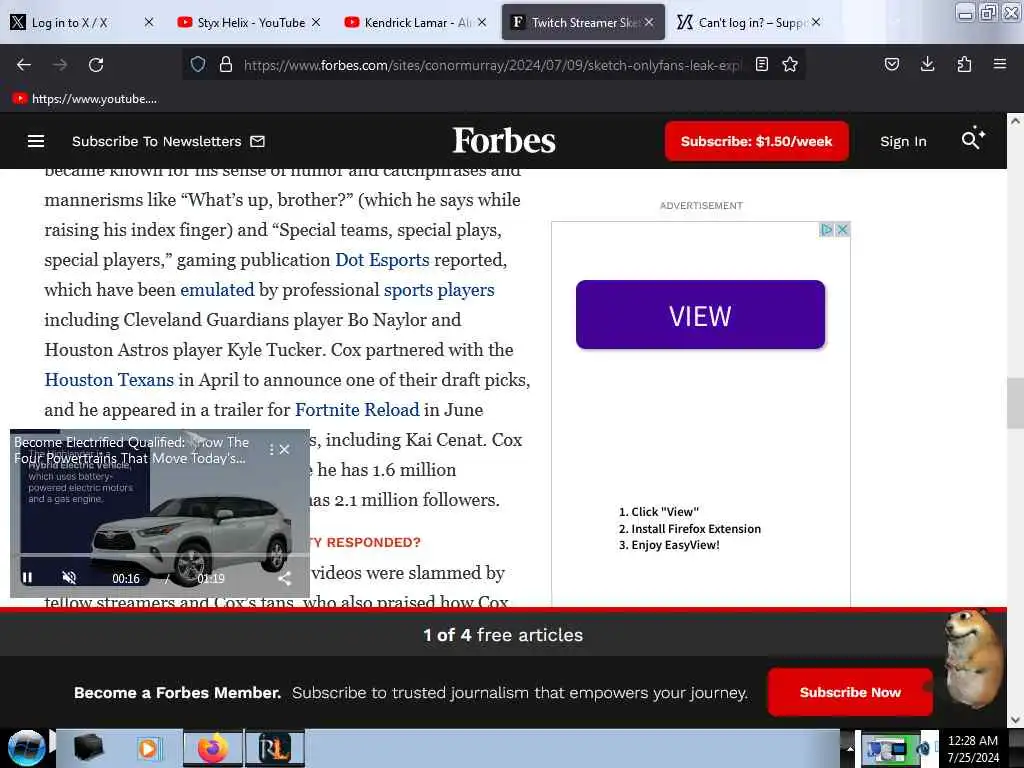Click the Subscribe: $1.50/week button
1024x768 pixels.
[x=756, y=141]
